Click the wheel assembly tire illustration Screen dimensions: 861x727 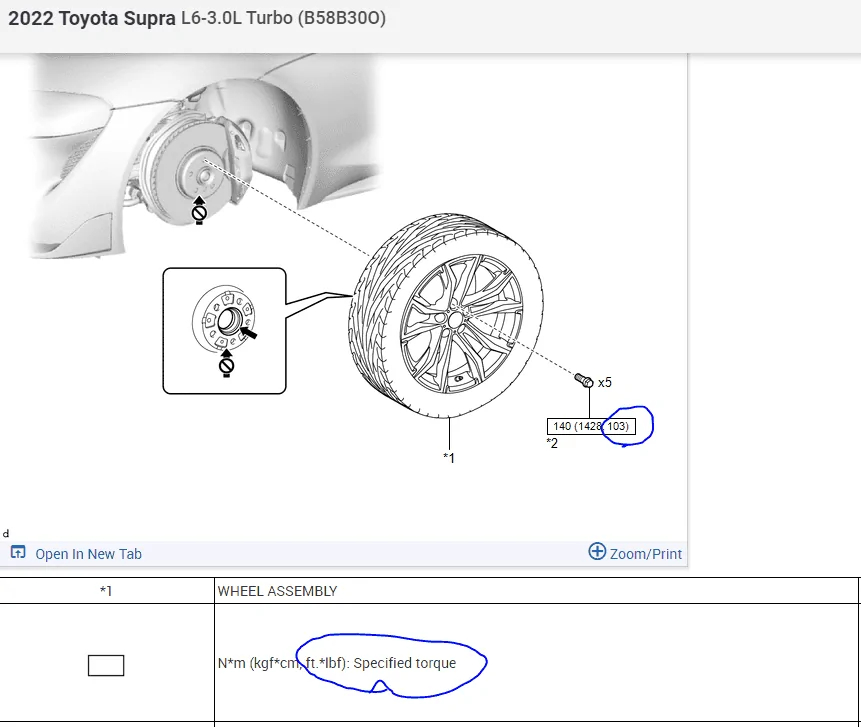(446, 316)
